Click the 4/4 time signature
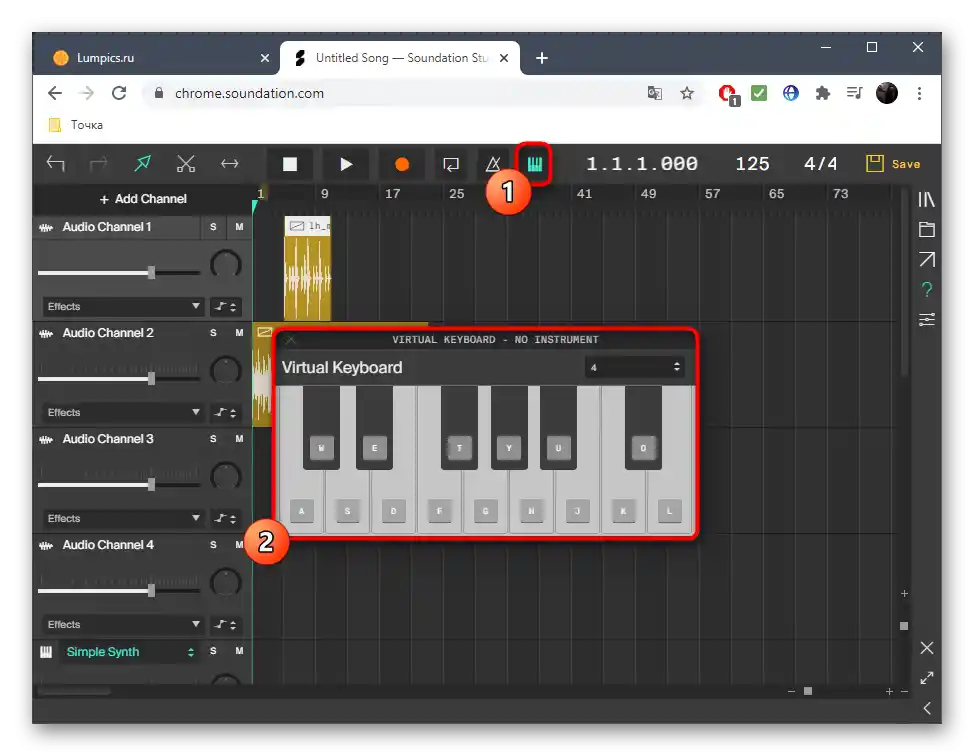 coord(820,164)
